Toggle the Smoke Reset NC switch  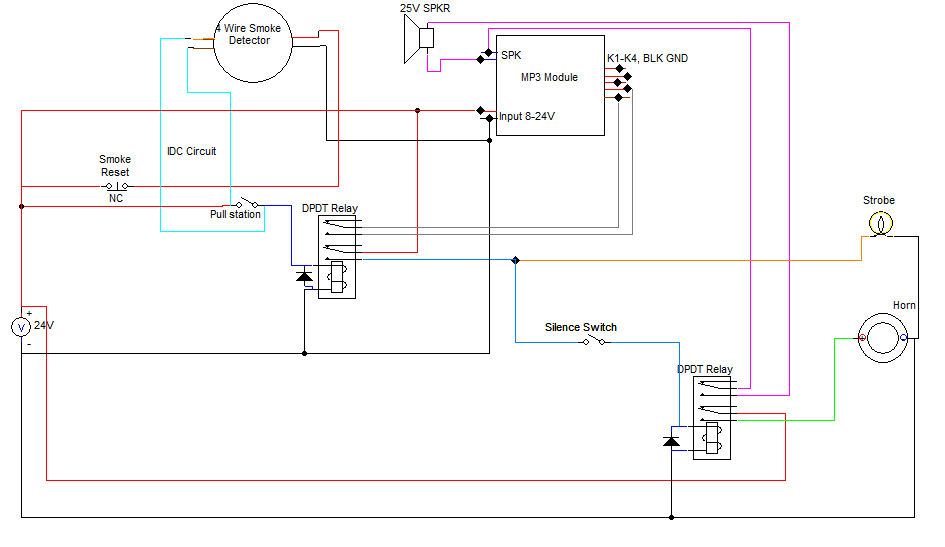pyautogui.click(x=116, y=186)
